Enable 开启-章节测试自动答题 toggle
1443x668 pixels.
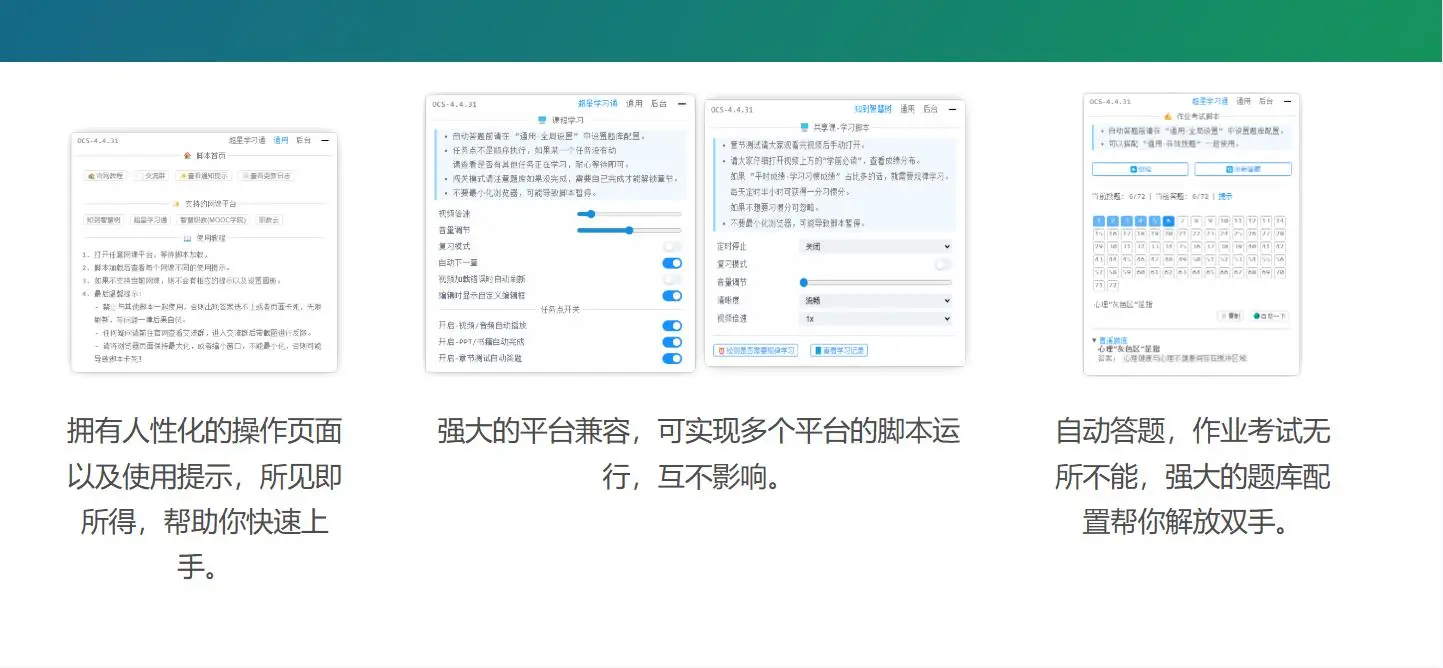point(672,356)
